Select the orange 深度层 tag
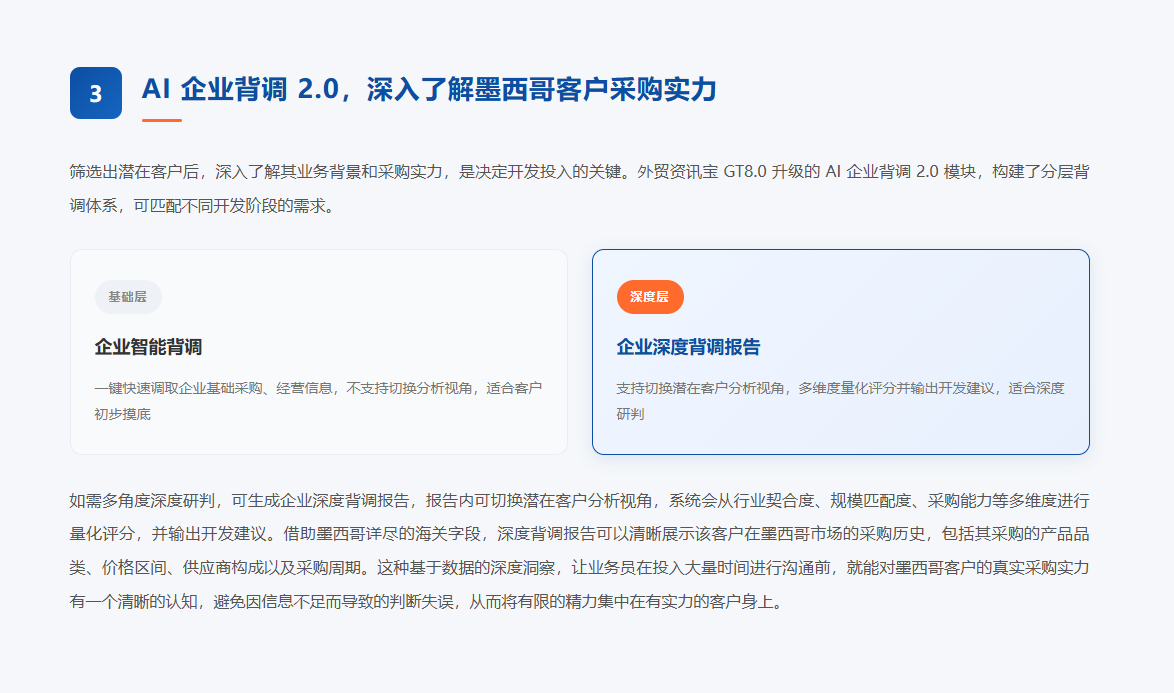Screen dimensions: 1174x693 pos(650,297)
